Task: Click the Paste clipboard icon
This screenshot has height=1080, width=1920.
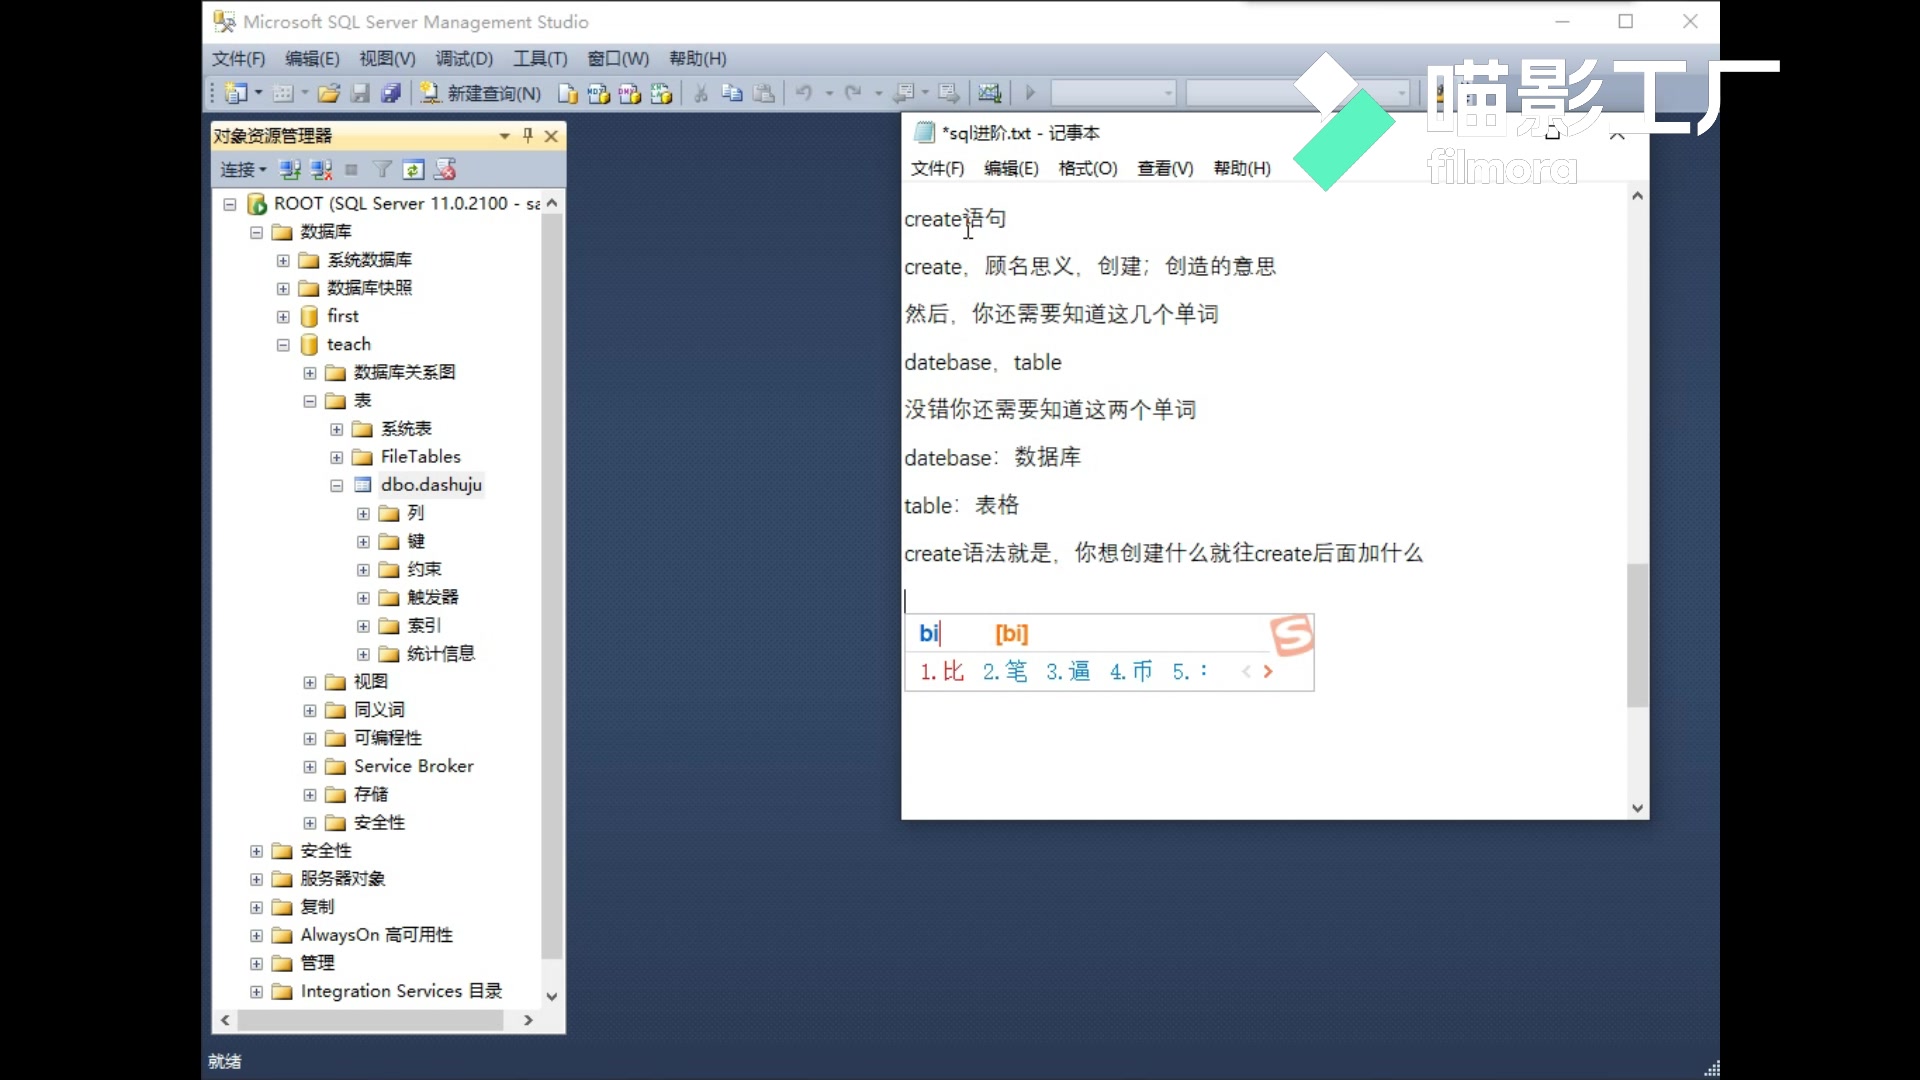Action: 763,93
